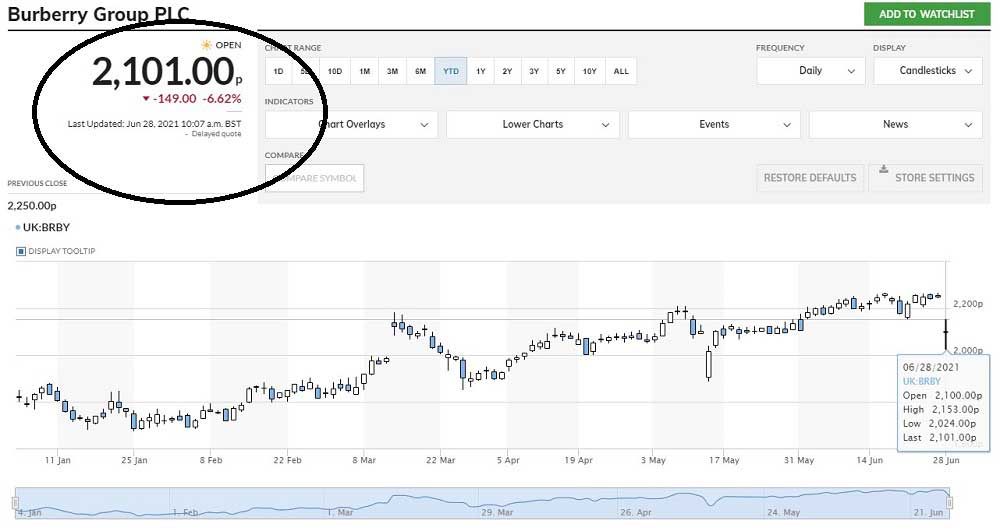
Task: Click the RESTORE DEFAULTS button
Action: tap(810, 178)
